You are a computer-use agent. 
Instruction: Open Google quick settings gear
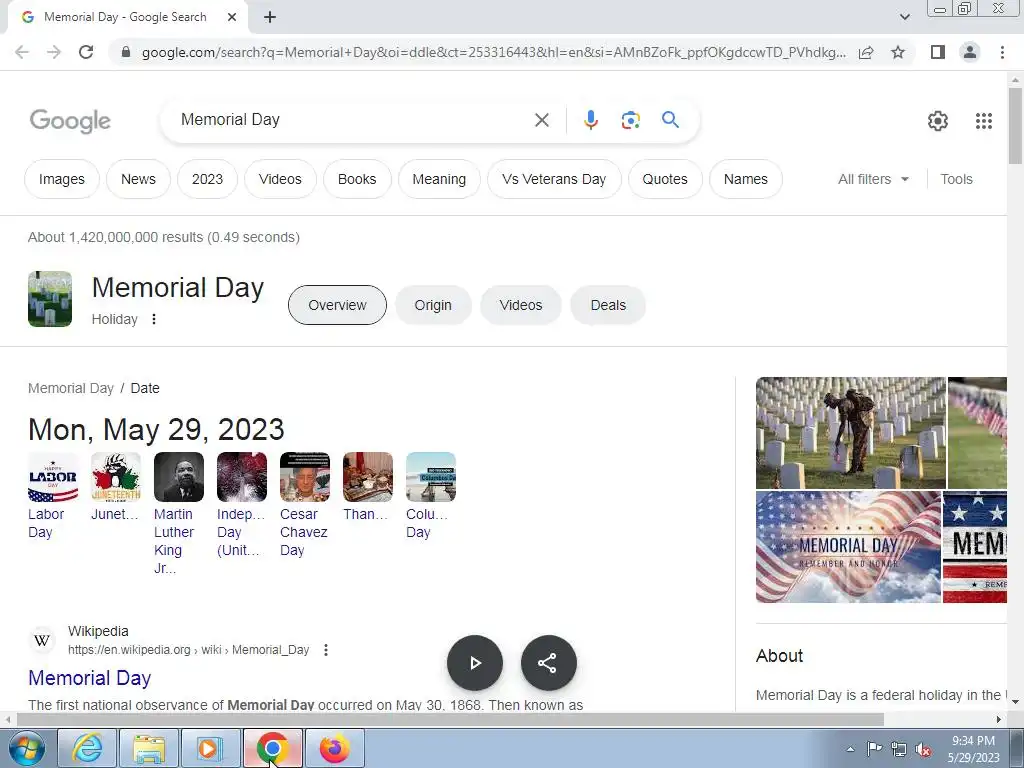938,121
